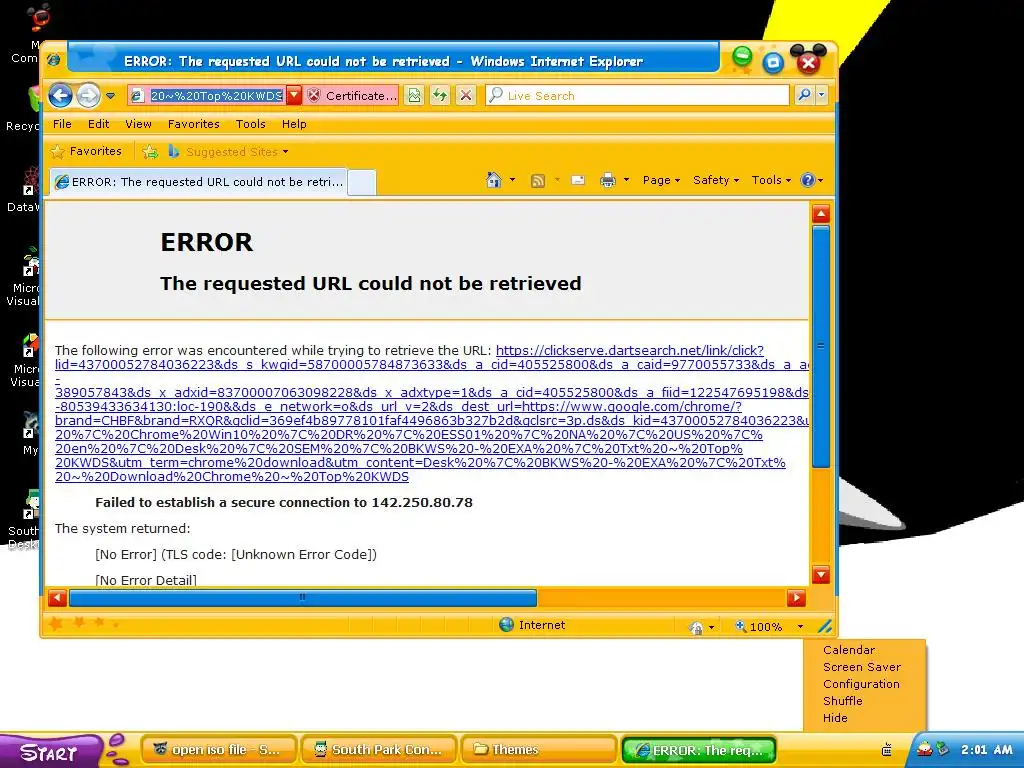The width and height of the screenshot is (1024, 768).
Task: Minimize Internet Explorer with green button
Action: (742, 57)
